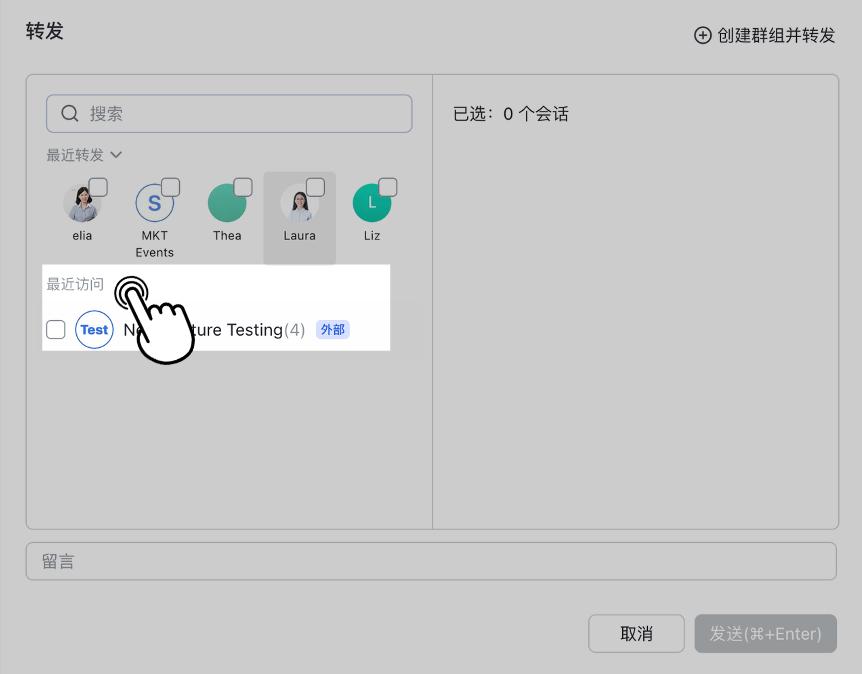Click the 取消 cancel button
This screenshot has height=674, width=862.
[636, 634]
